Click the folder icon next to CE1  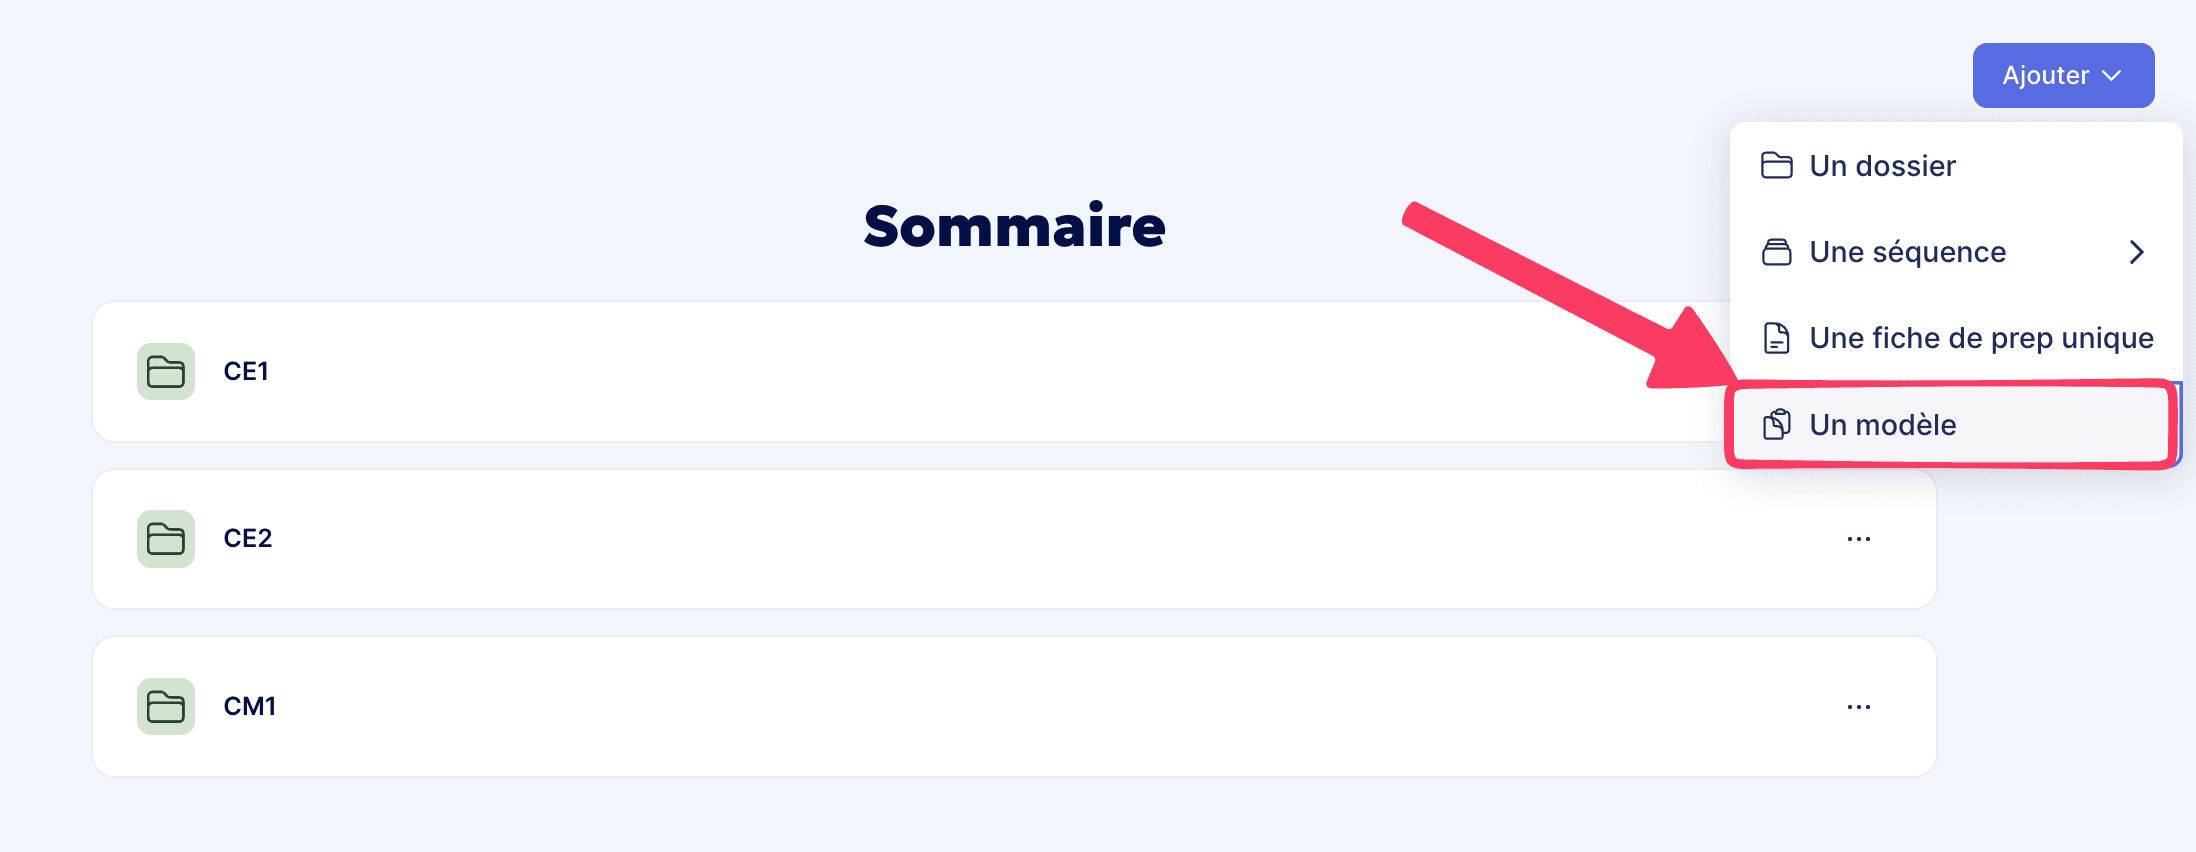pos(165,371)
